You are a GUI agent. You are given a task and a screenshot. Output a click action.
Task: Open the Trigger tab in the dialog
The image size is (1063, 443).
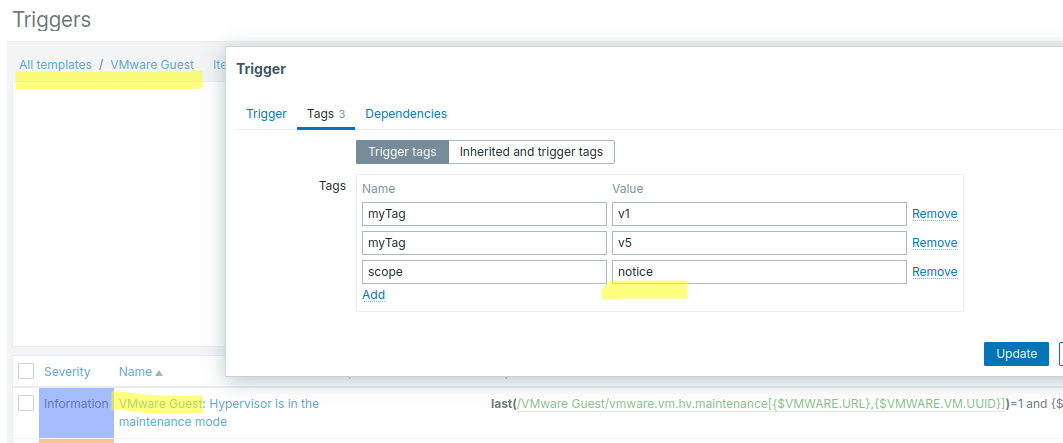[266, 114]
